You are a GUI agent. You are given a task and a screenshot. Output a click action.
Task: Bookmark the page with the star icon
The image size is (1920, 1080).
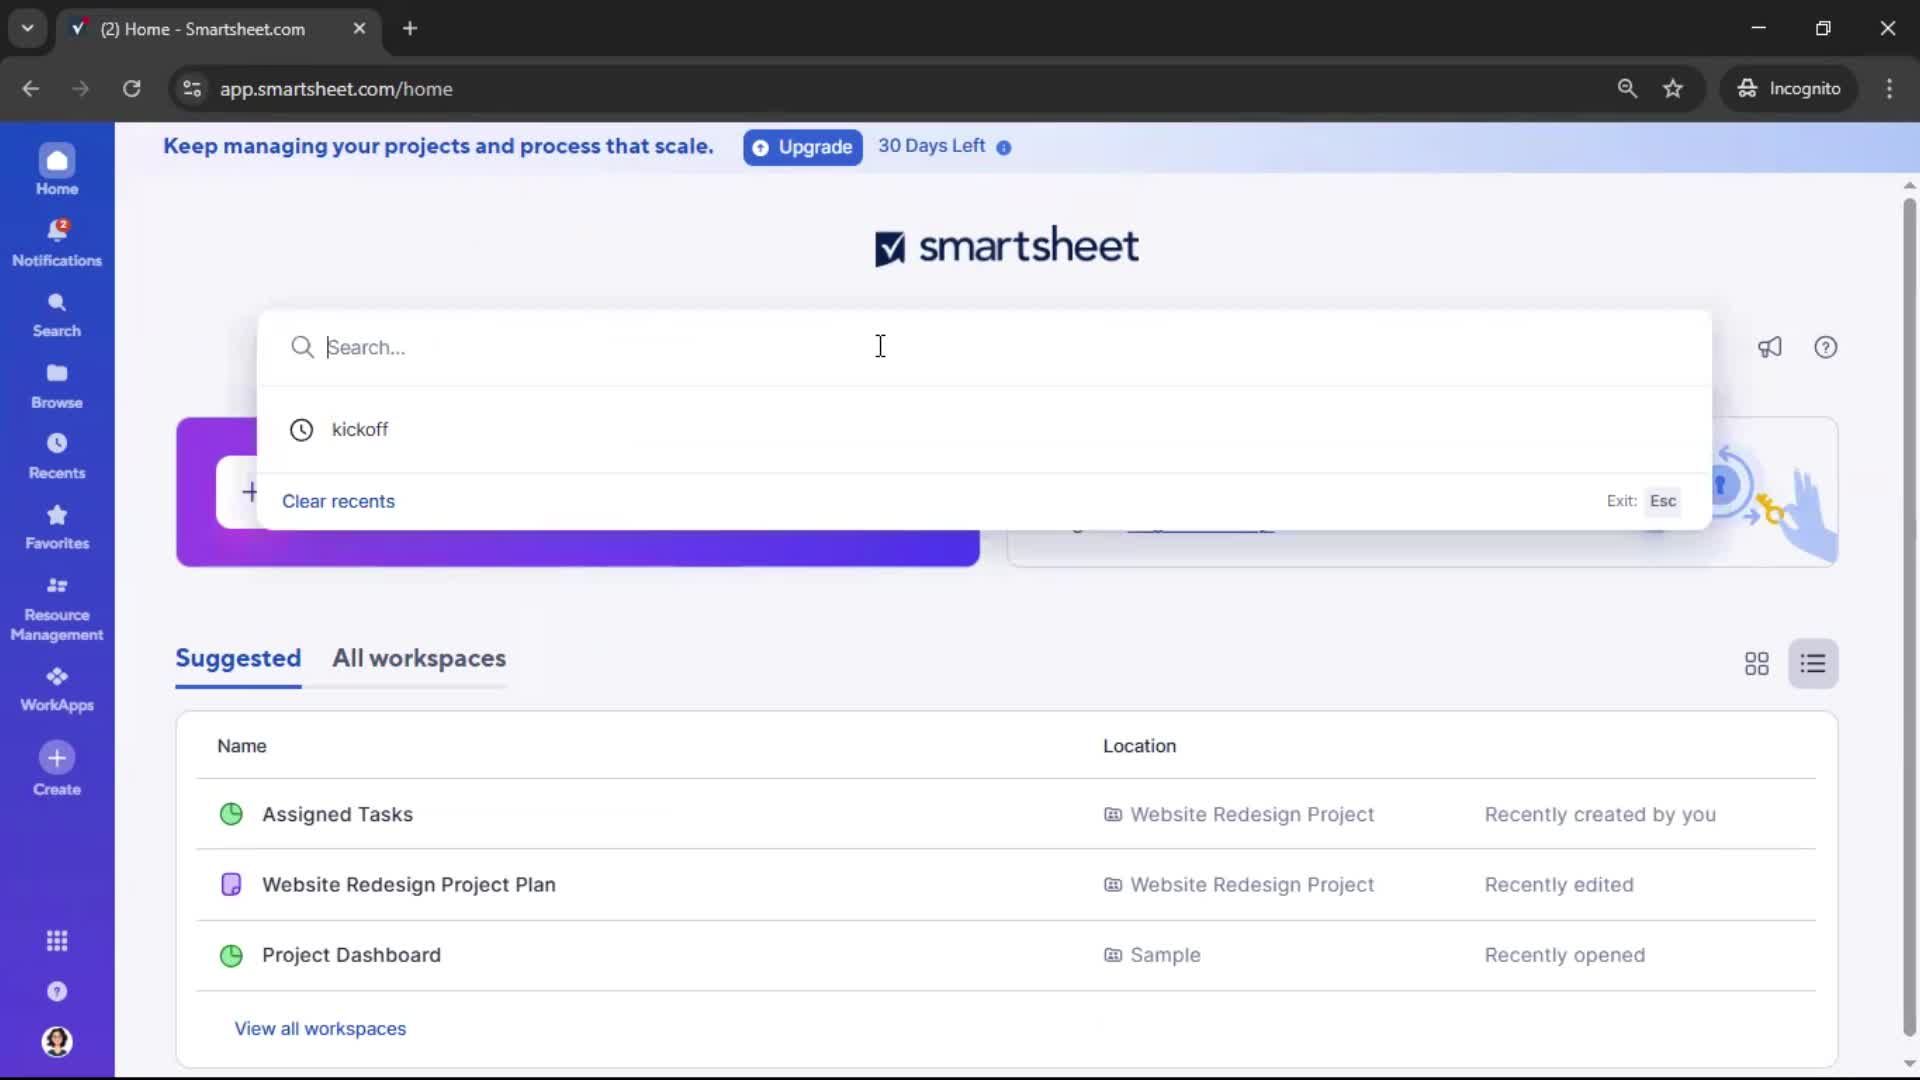[1674, 88]
